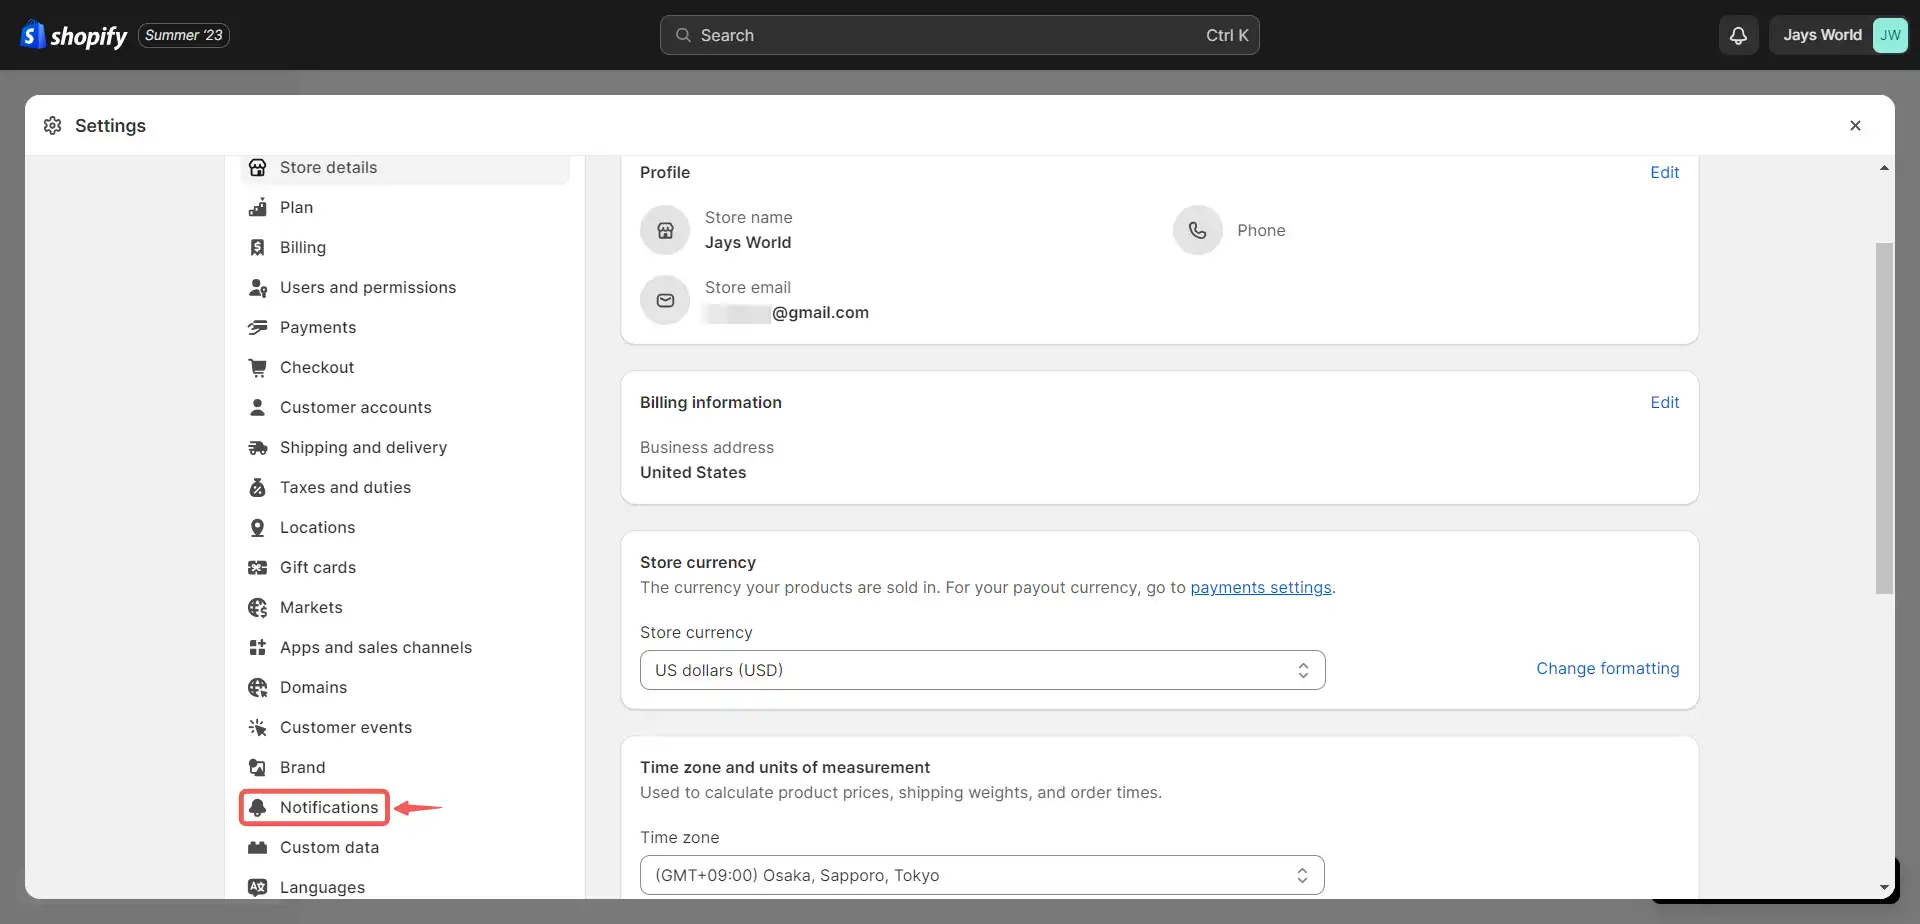Click the Plan icon in sidebar

(x=258, y=207)
